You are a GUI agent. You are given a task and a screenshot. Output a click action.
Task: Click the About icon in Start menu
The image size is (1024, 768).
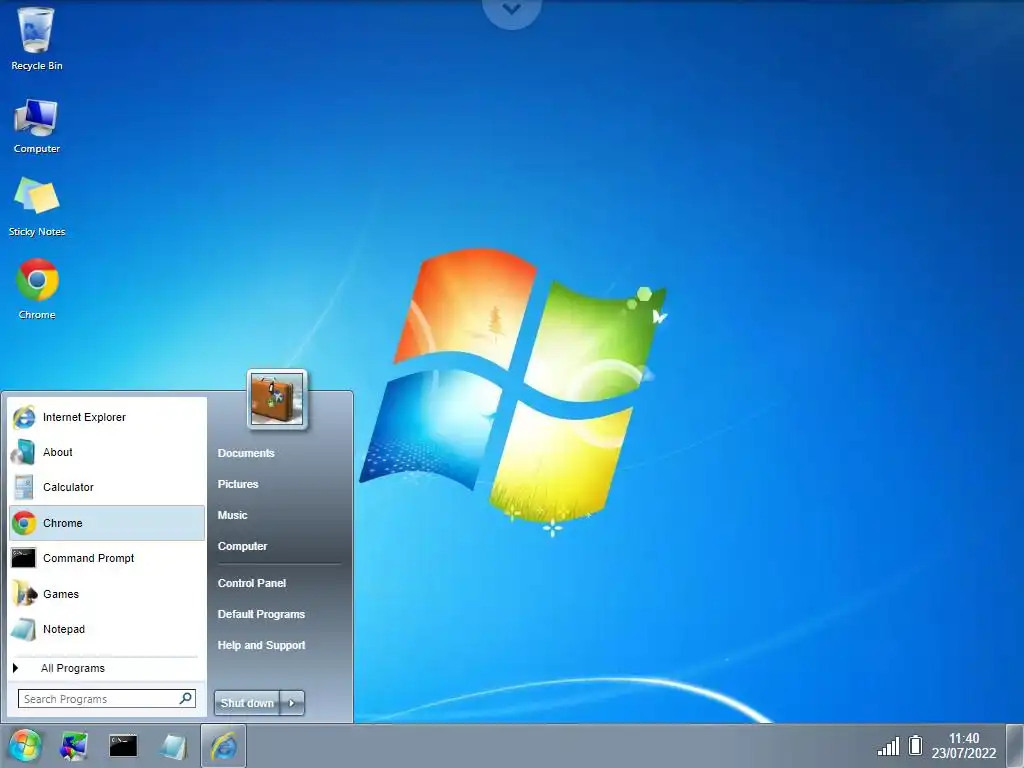click(x=24, y=452)
